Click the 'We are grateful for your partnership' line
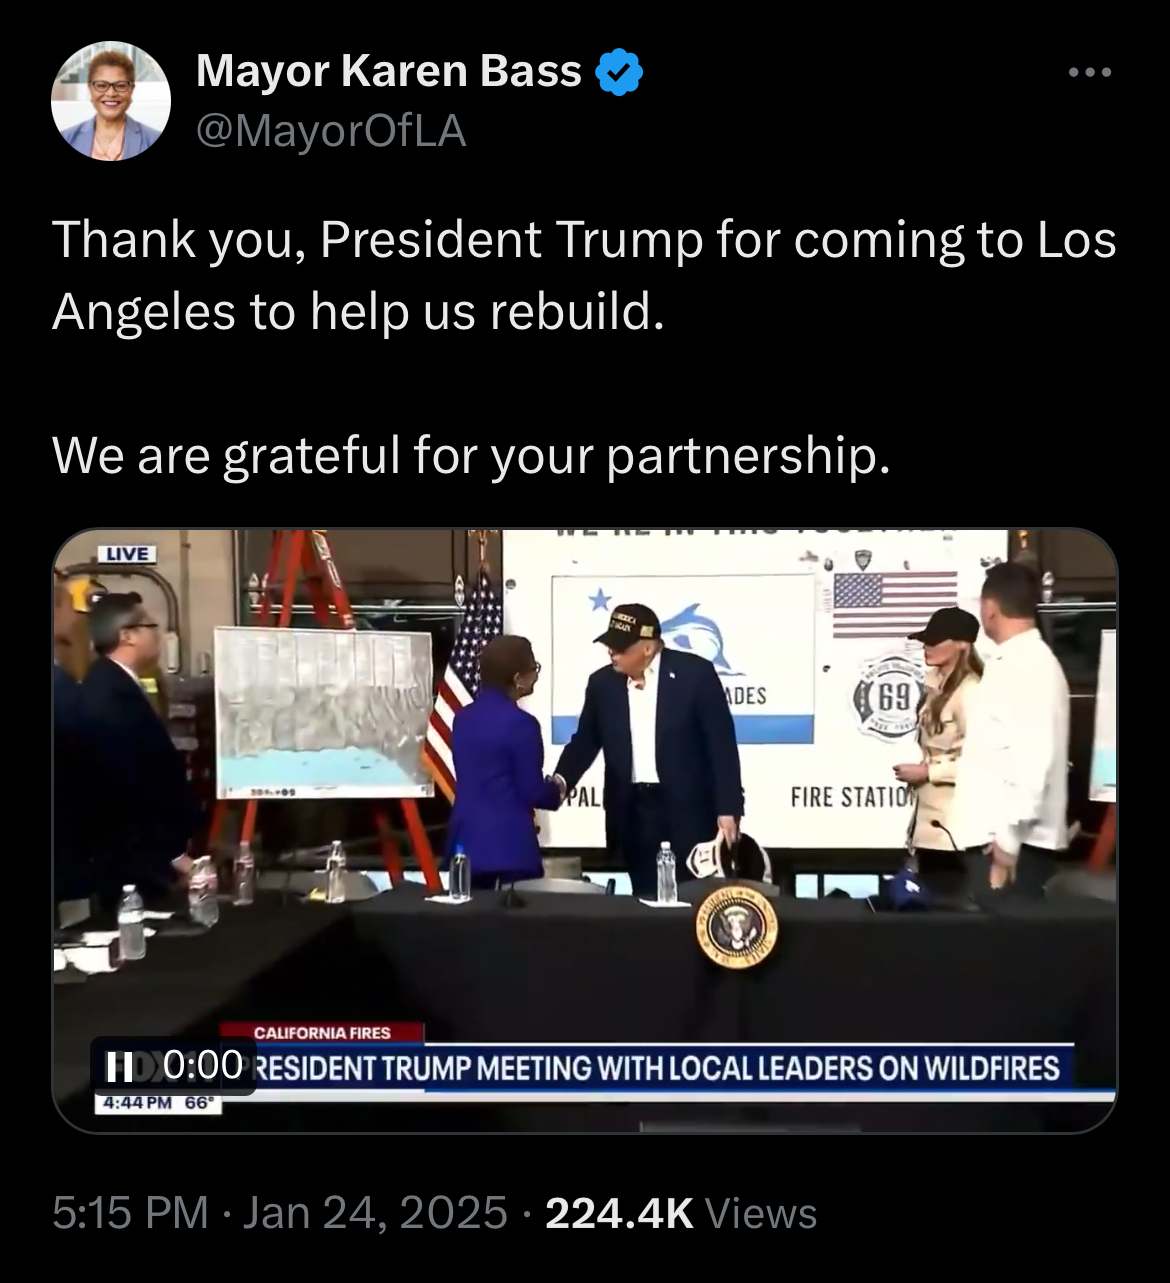 (470, 457)
